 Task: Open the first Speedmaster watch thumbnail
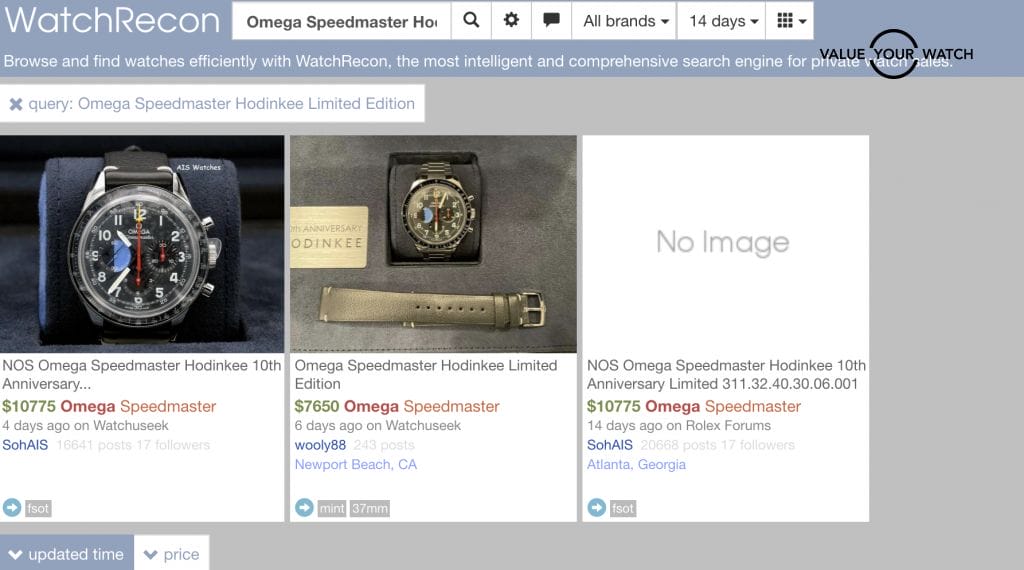pyautogui.click(x=142, y=244)
